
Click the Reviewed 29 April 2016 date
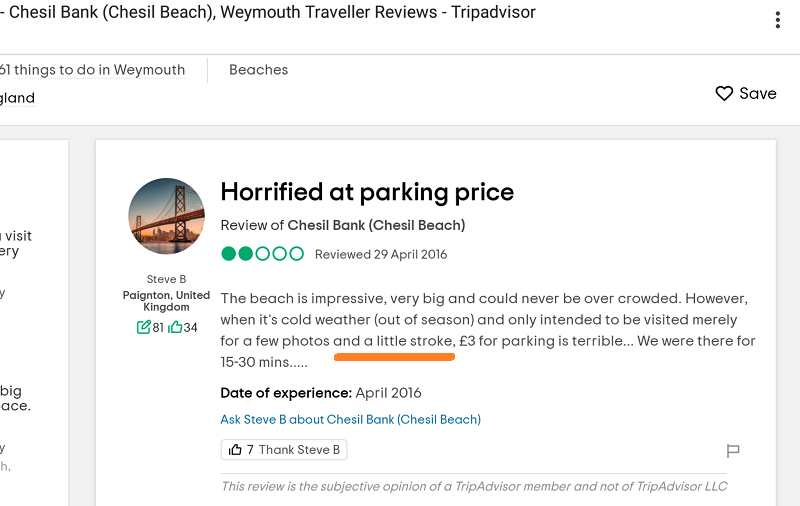(x=381, y=255)
